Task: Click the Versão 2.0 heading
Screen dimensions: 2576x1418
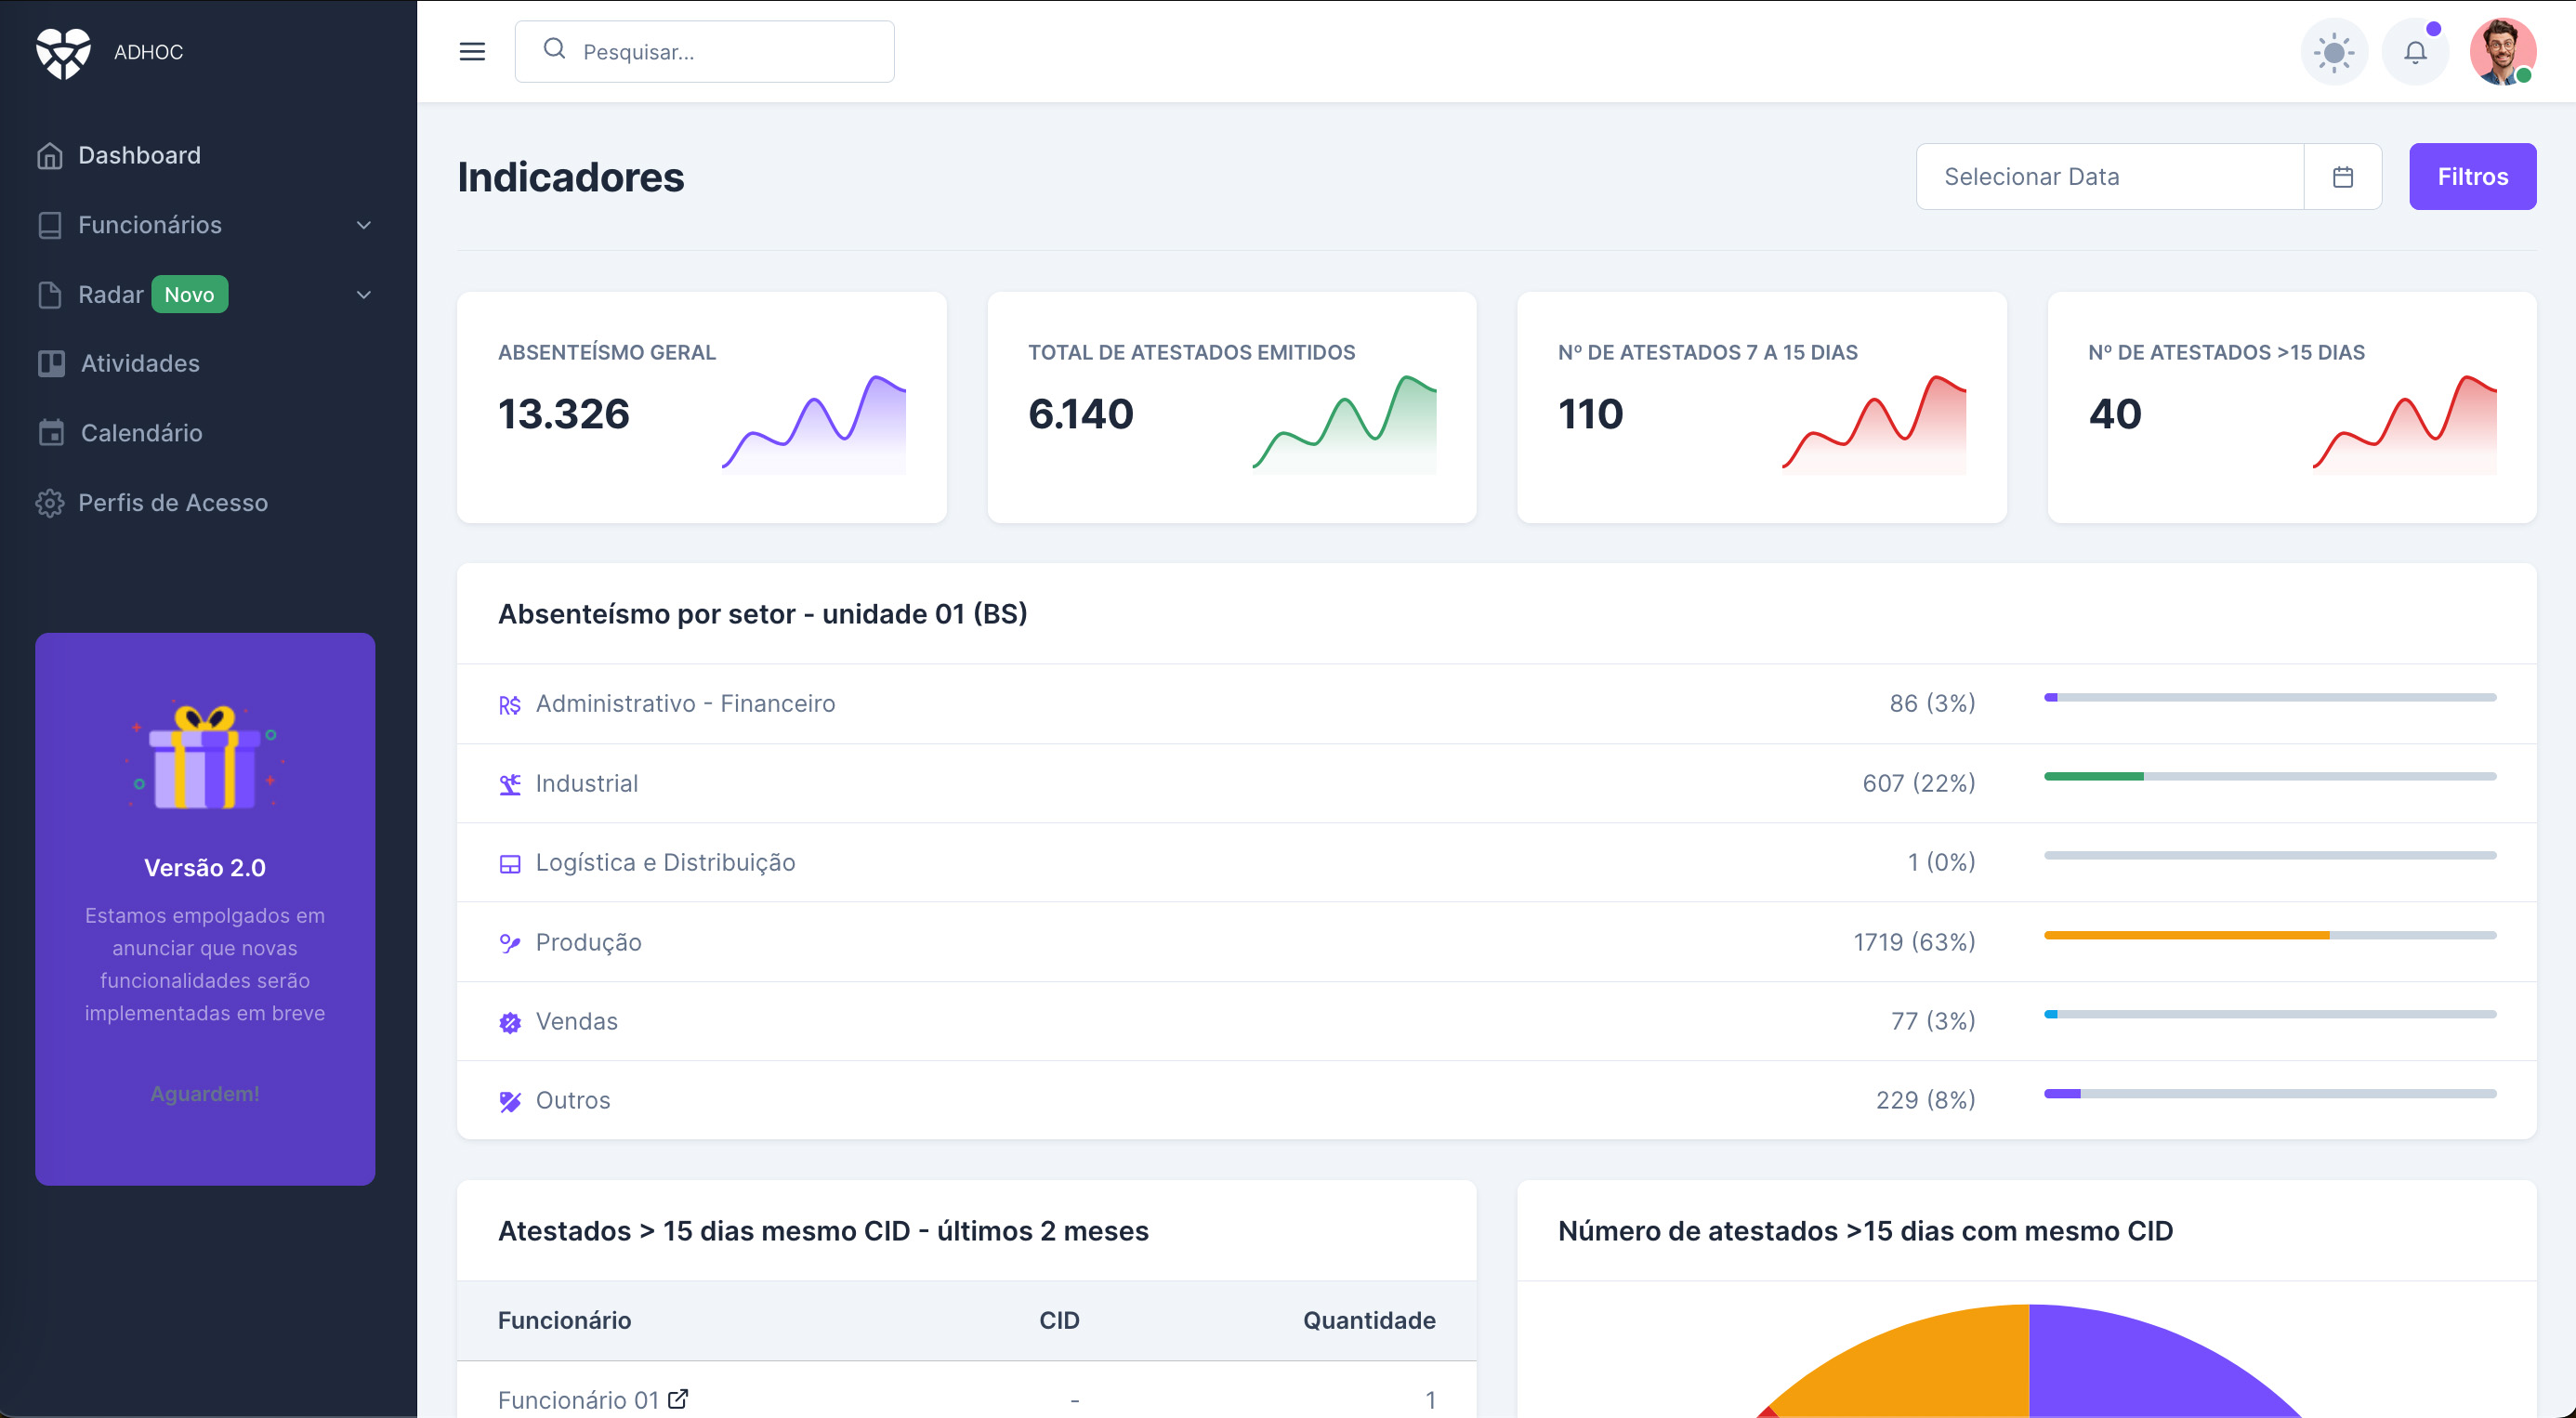Action: [x=205, y=868]
